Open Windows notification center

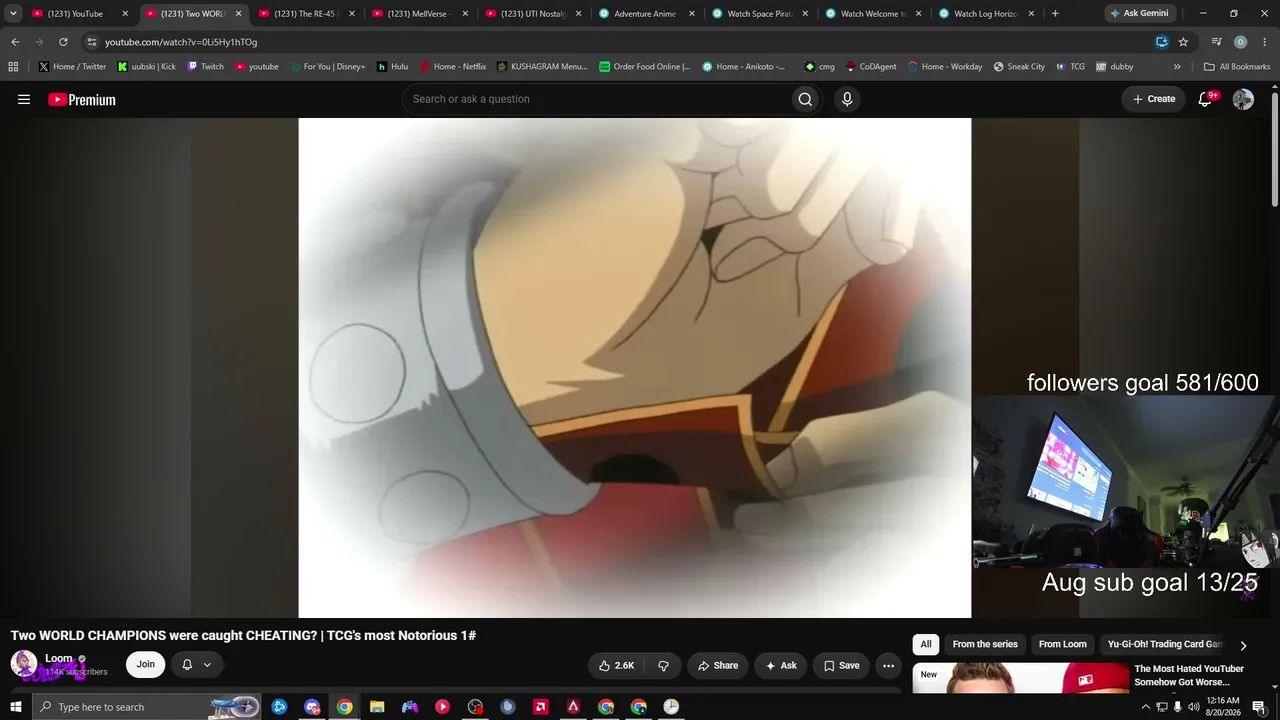[x=1259, y=707]
